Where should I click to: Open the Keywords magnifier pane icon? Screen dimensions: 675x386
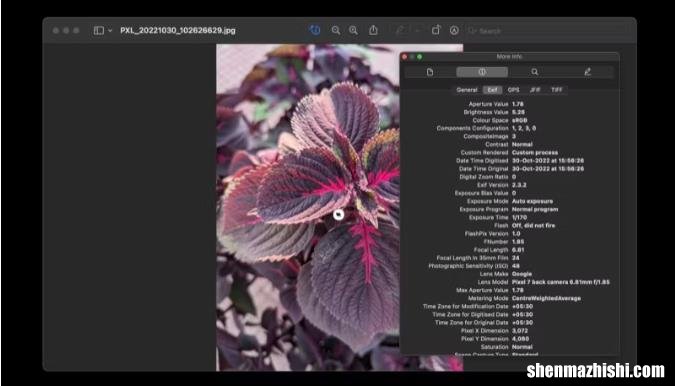coord(535,72)
